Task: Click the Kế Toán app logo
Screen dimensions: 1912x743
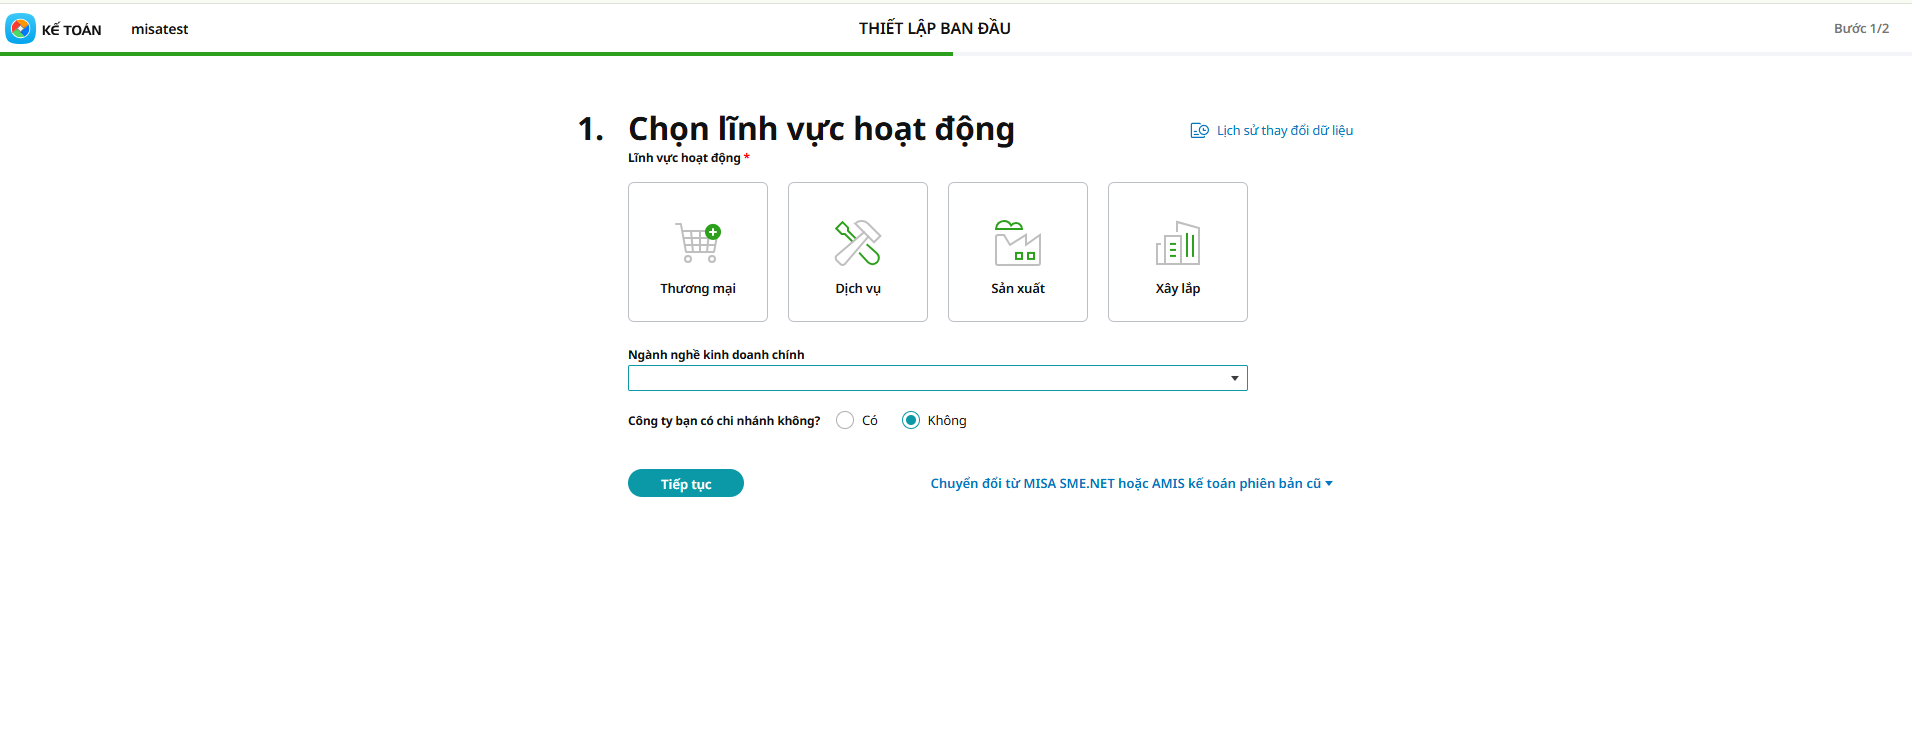Action: tap(20, 29)
